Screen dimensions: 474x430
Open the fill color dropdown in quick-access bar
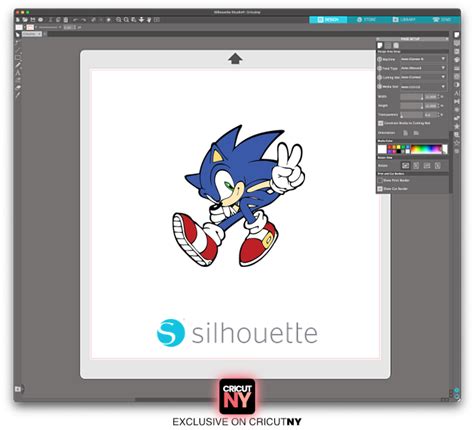pyautogui.click(x=23, y=27)
